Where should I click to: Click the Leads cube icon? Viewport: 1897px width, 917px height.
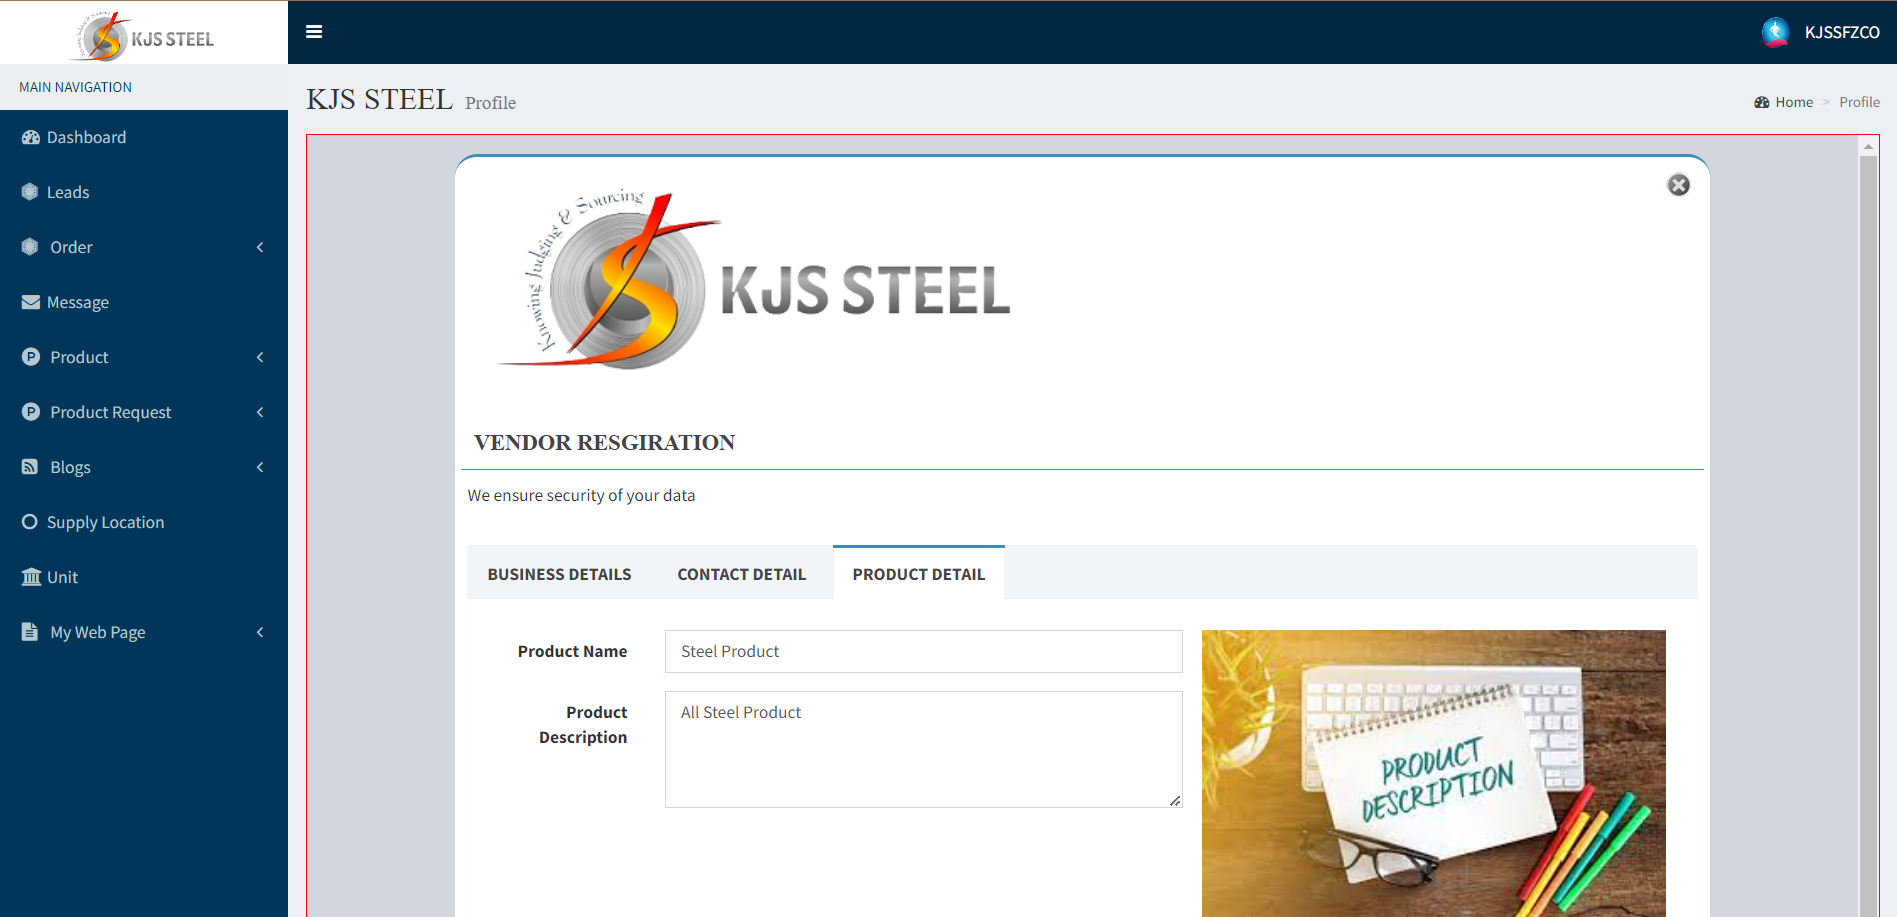[x=30, y=192]
